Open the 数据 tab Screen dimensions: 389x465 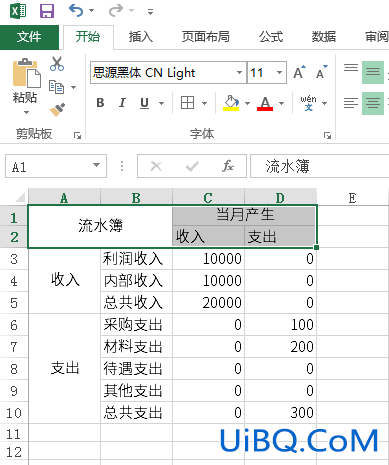(x=324, y=37)
